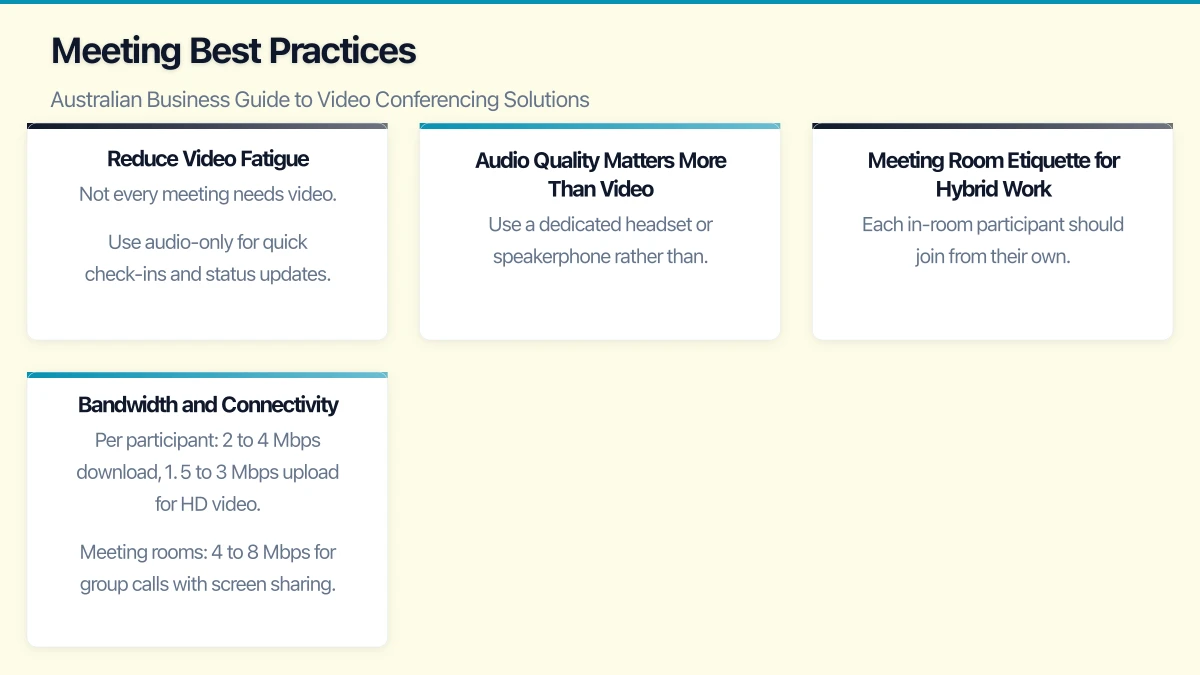This screenshot has width=1200, height=675.
Task: Select the 'Per participant: 2 to 4 Mbps' paragraph
Action: point(208,471)
